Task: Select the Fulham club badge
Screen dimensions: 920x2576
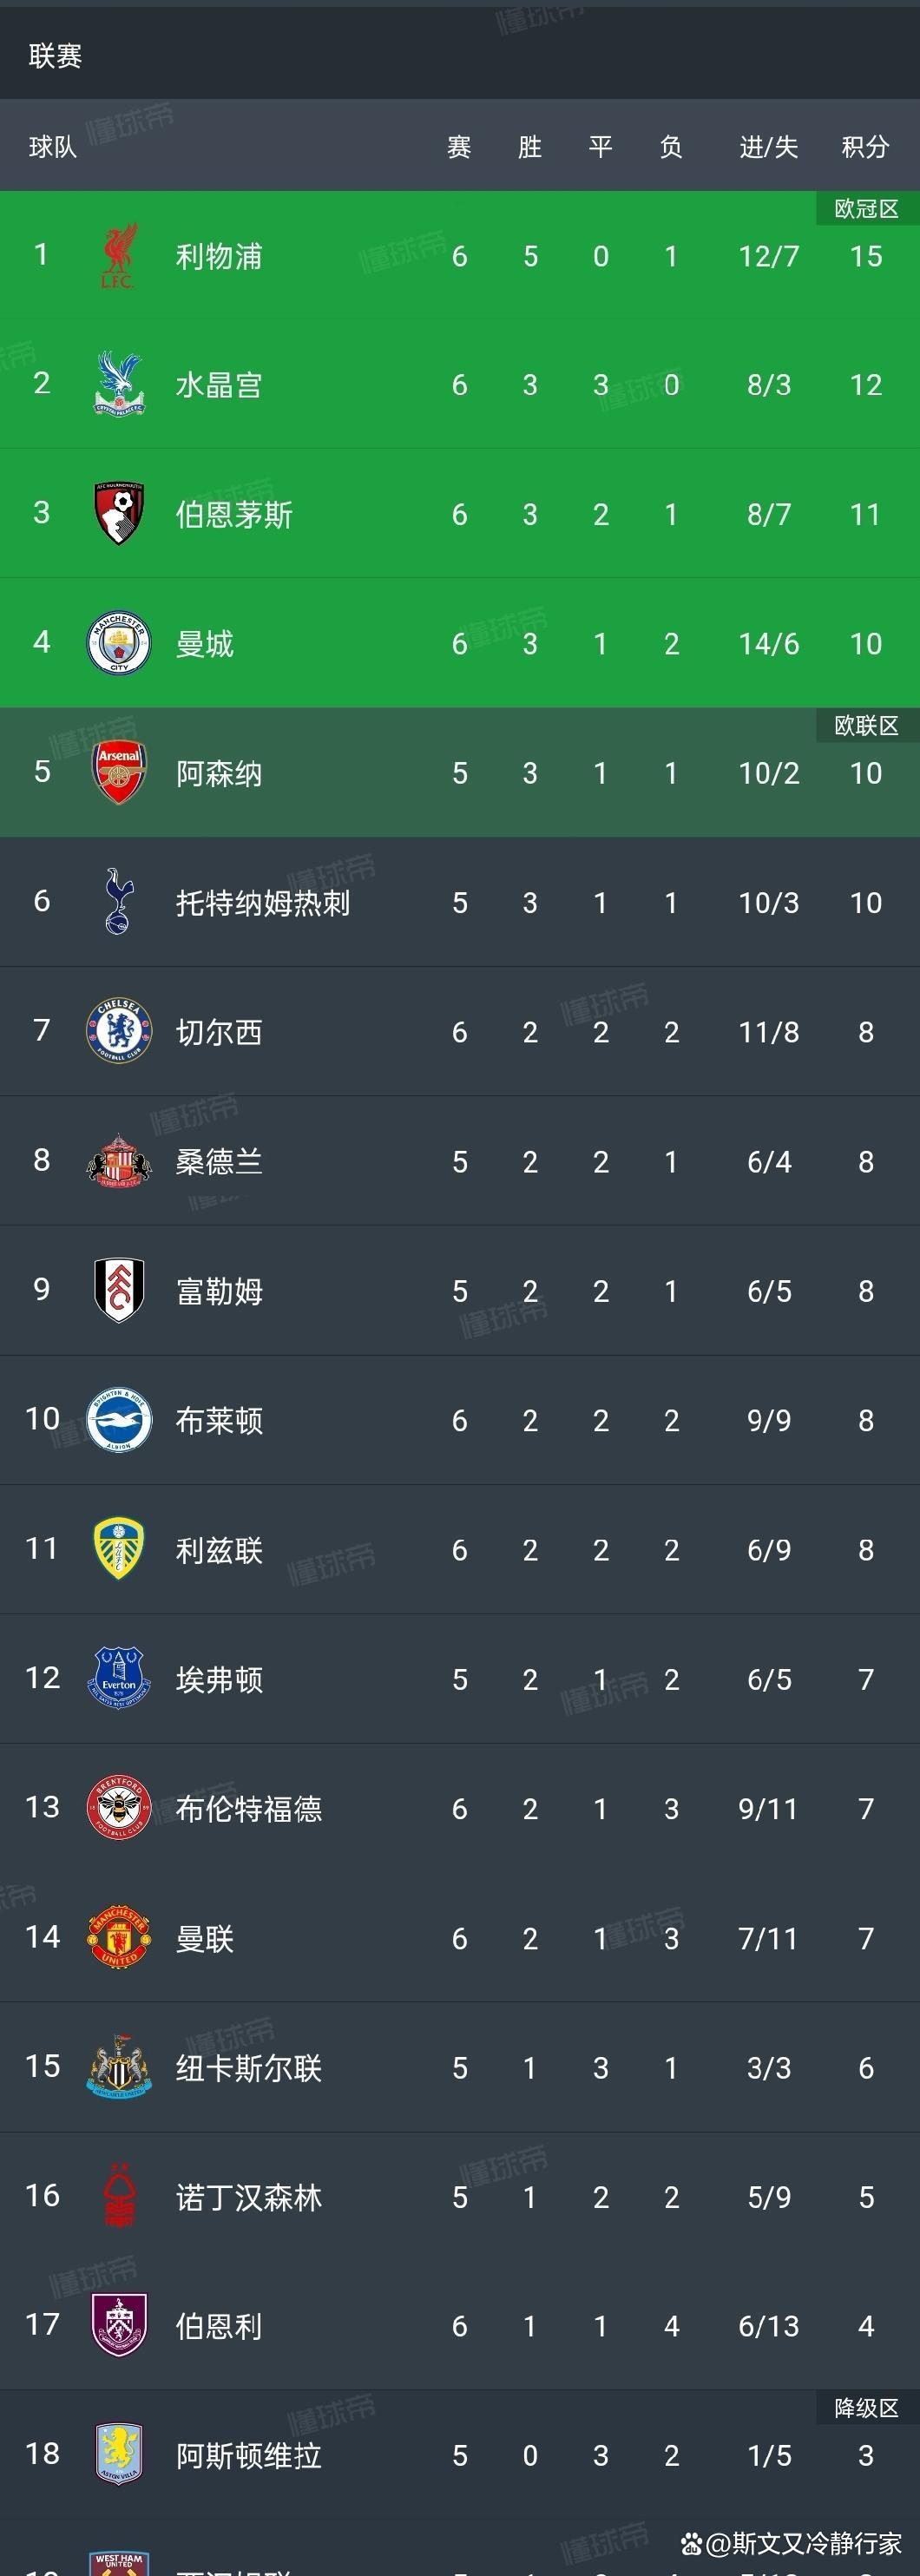Action: [118, 1291]
